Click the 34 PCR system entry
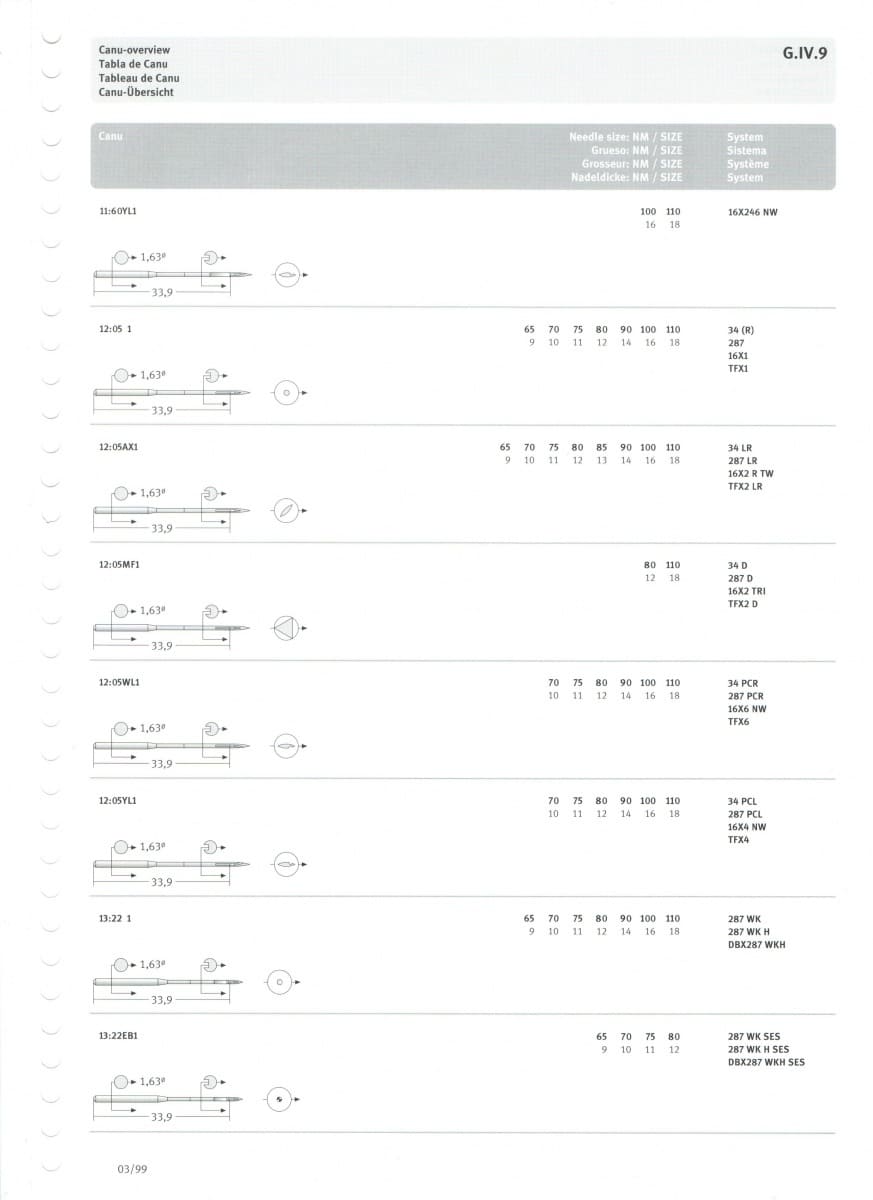Image resolution: width=873 pixels, height=1200 pixels. point(745,683)
